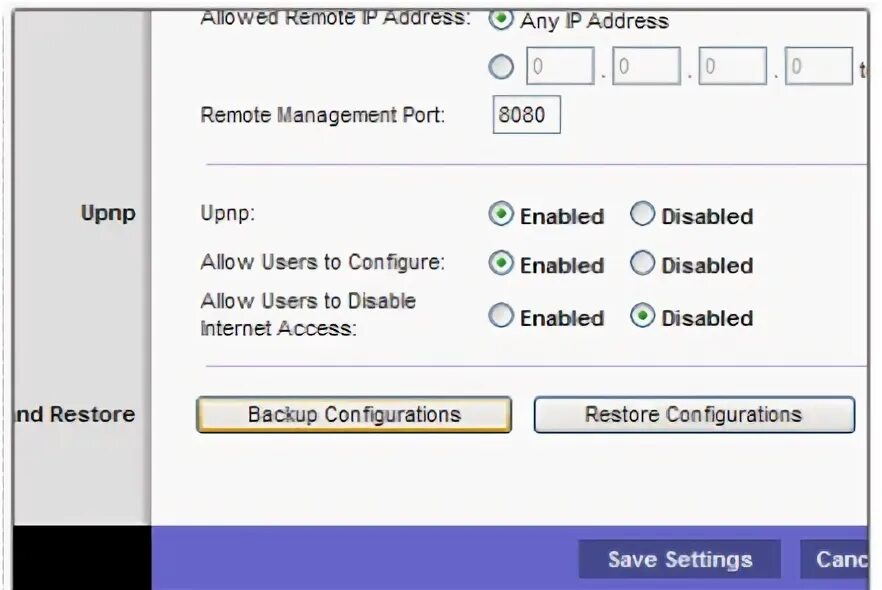Click the second IP address octet field

pyautogui.click(x=646, y=66)
